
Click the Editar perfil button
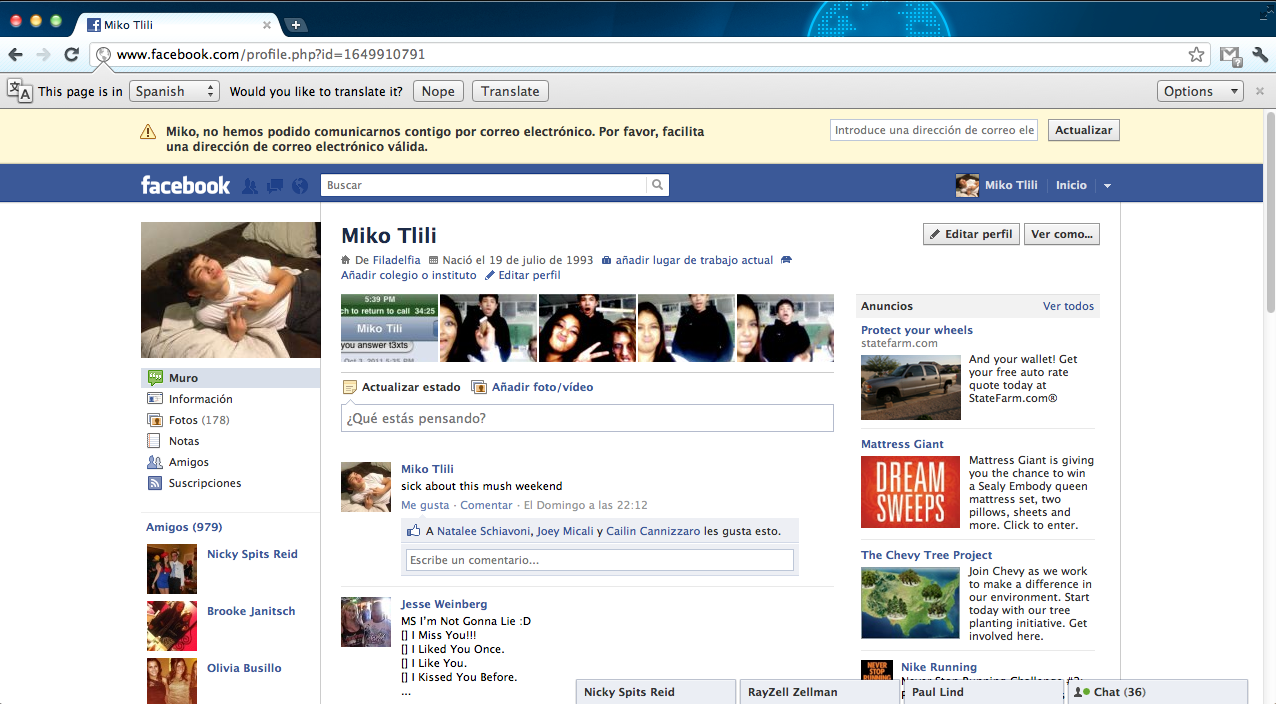coord(970,234)
